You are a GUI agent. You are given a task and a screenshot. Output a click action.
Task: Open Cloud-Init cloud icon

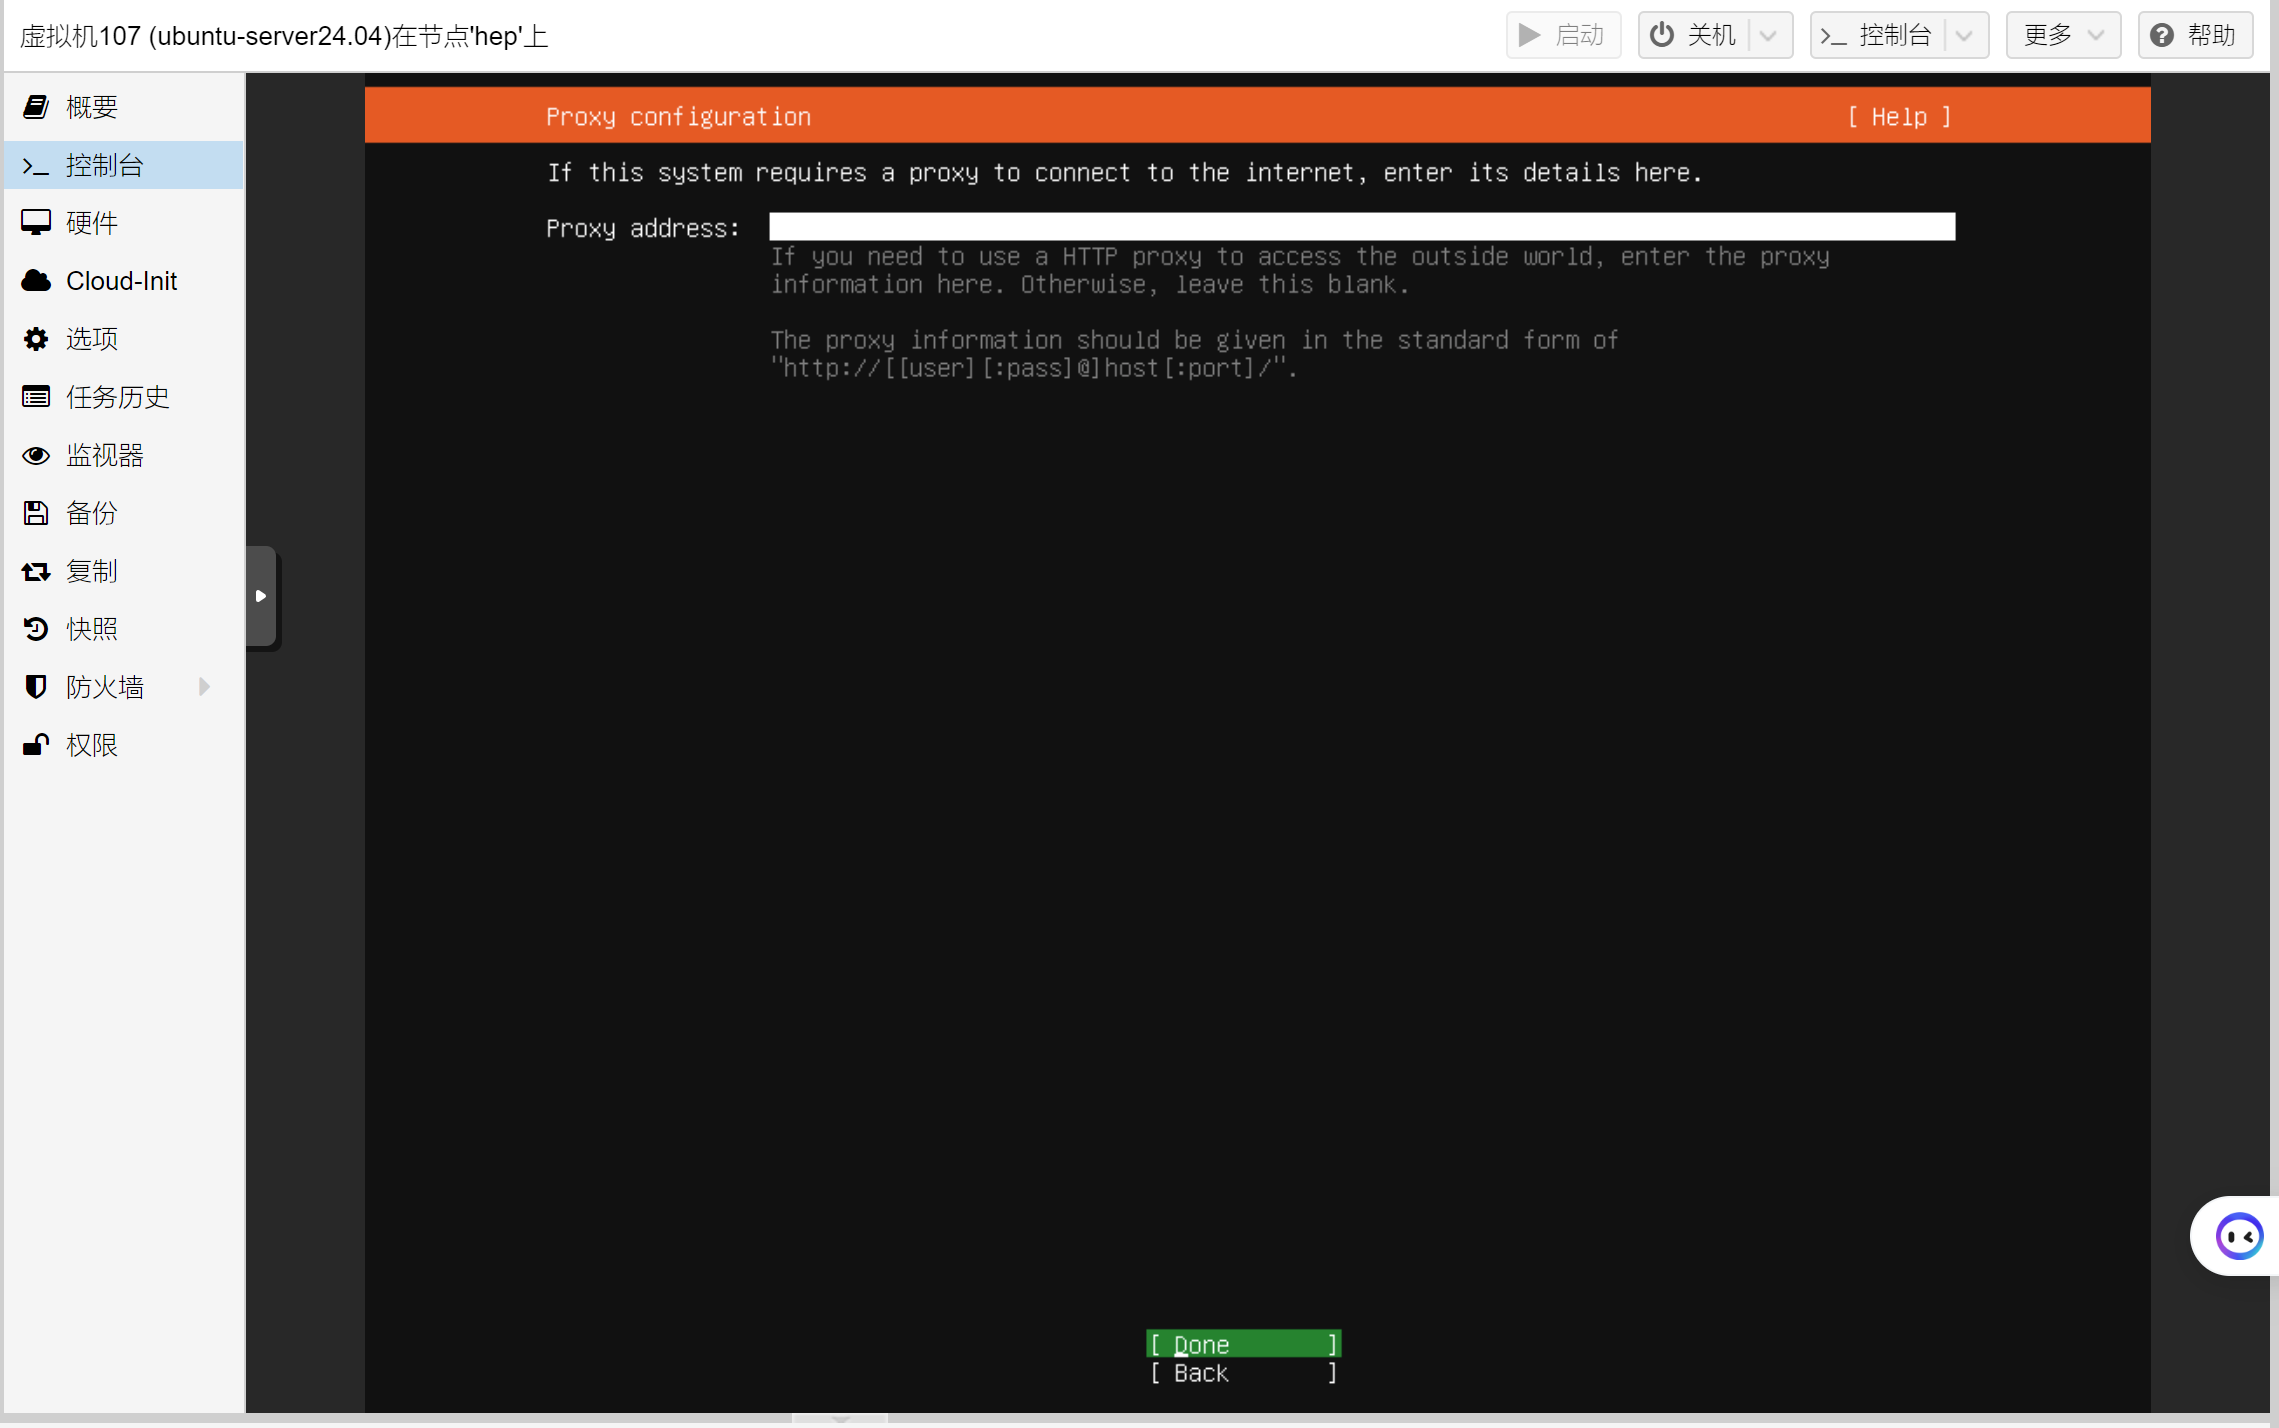click(x=36, y=281)
